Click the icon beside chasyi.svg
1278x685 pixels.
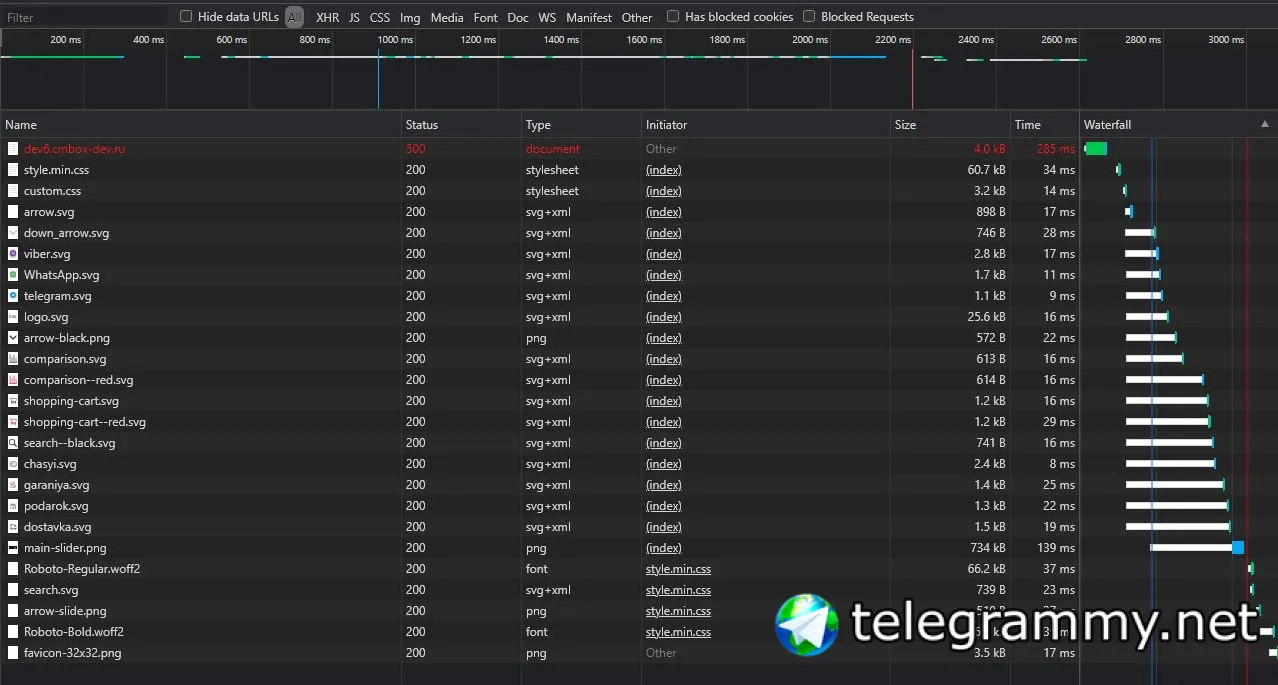13,464
